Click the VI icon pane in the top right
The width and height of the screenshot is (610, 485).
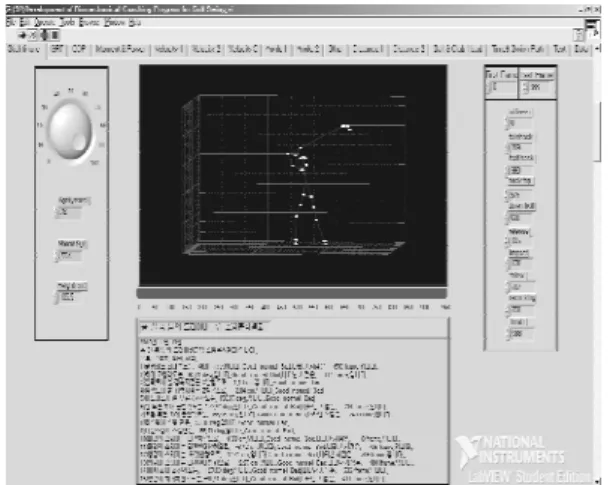(592, 28)
